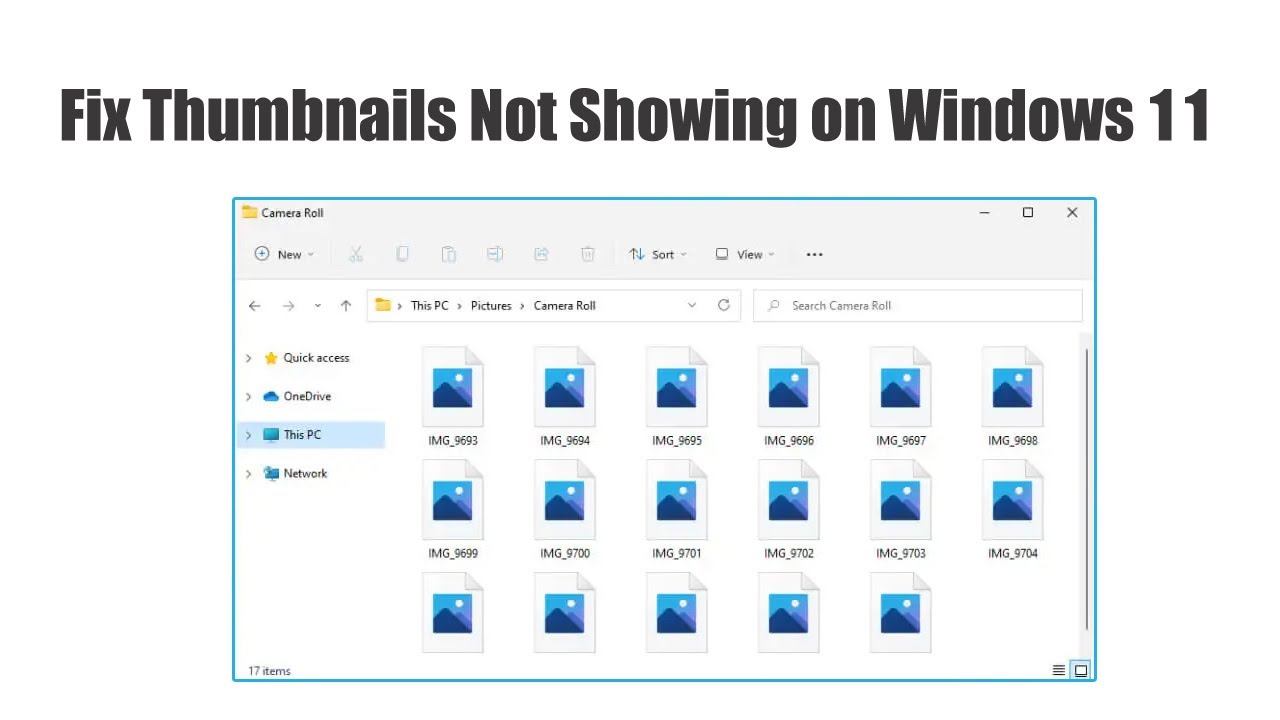Viewport: 1280px width, 720px height.
Task: Click This PC in the address breadcrumb
Action: (430, 305)
